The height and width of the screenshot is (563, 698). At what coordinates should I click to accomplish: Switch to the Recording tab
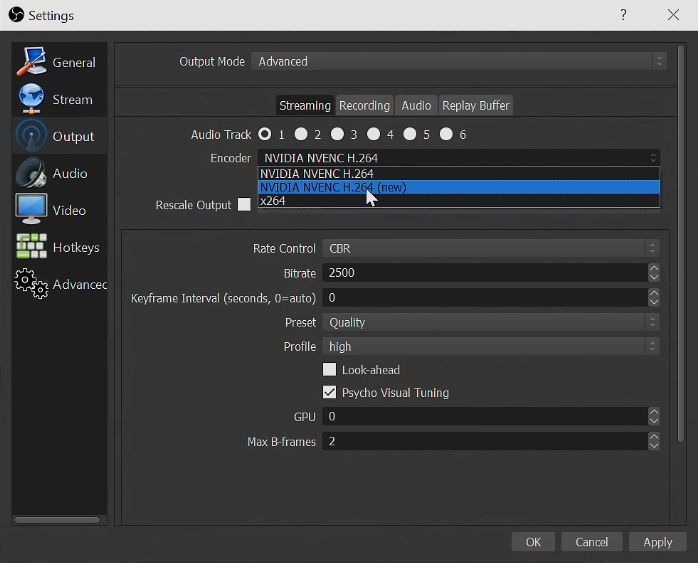(x=365, y=105)
